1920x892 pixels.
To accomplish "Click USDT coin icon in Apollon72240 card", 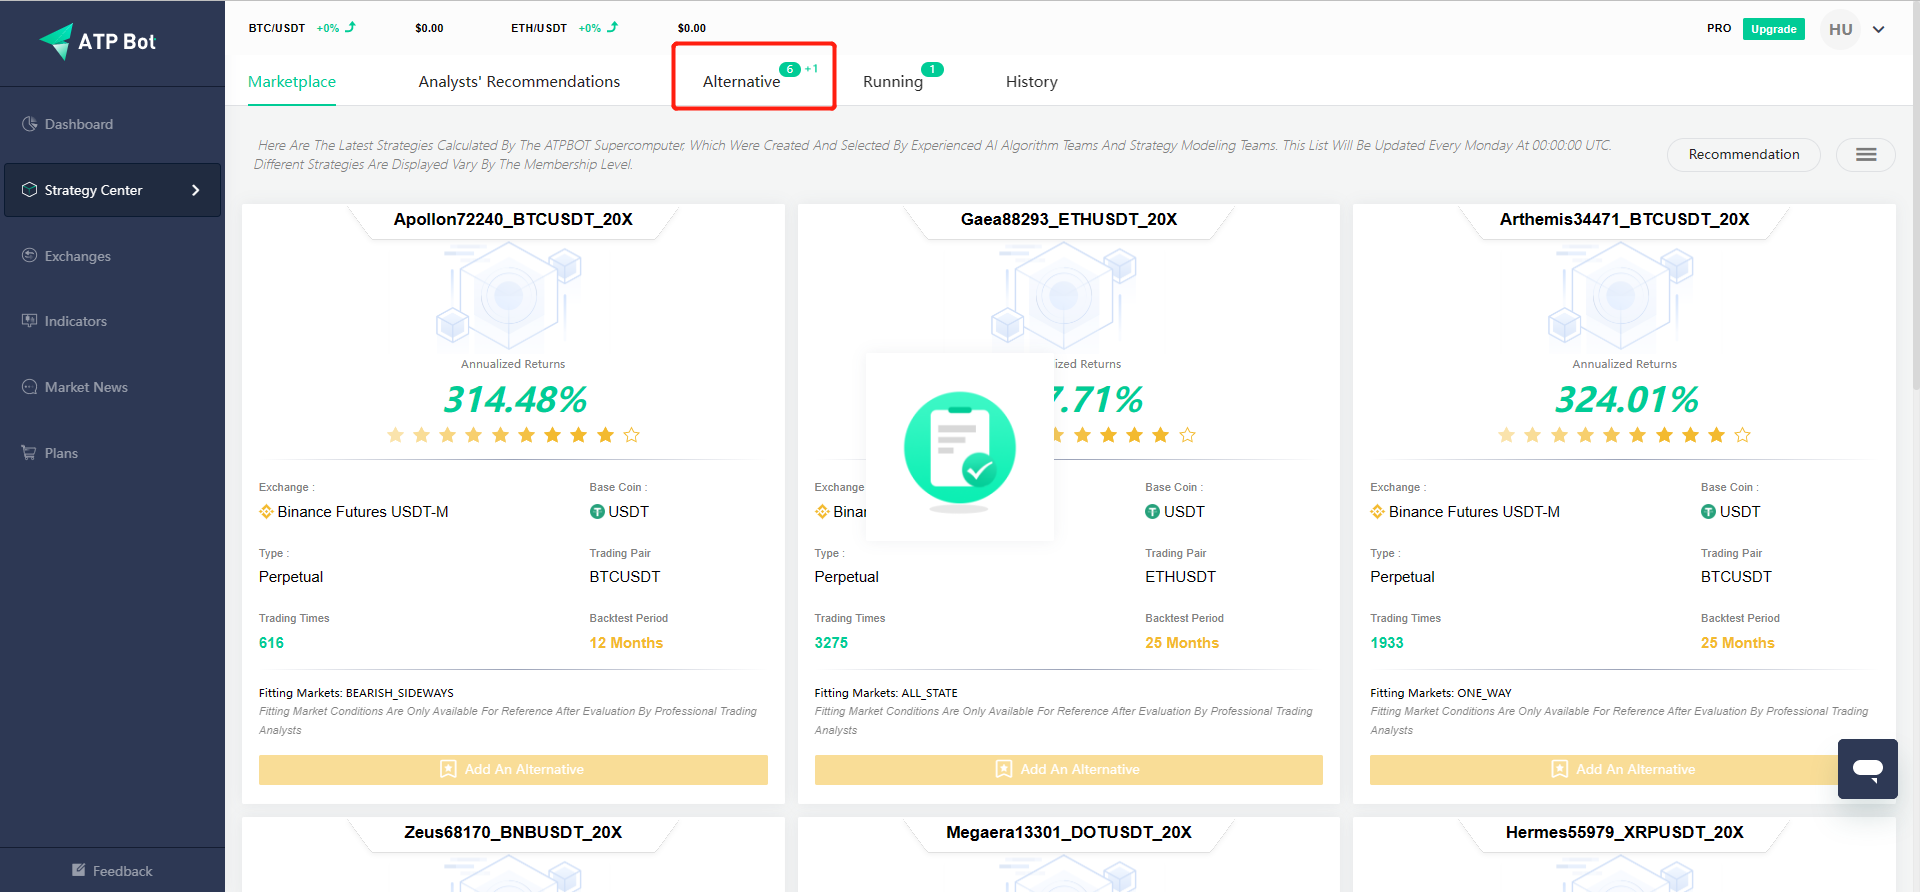I will point(597,511).
